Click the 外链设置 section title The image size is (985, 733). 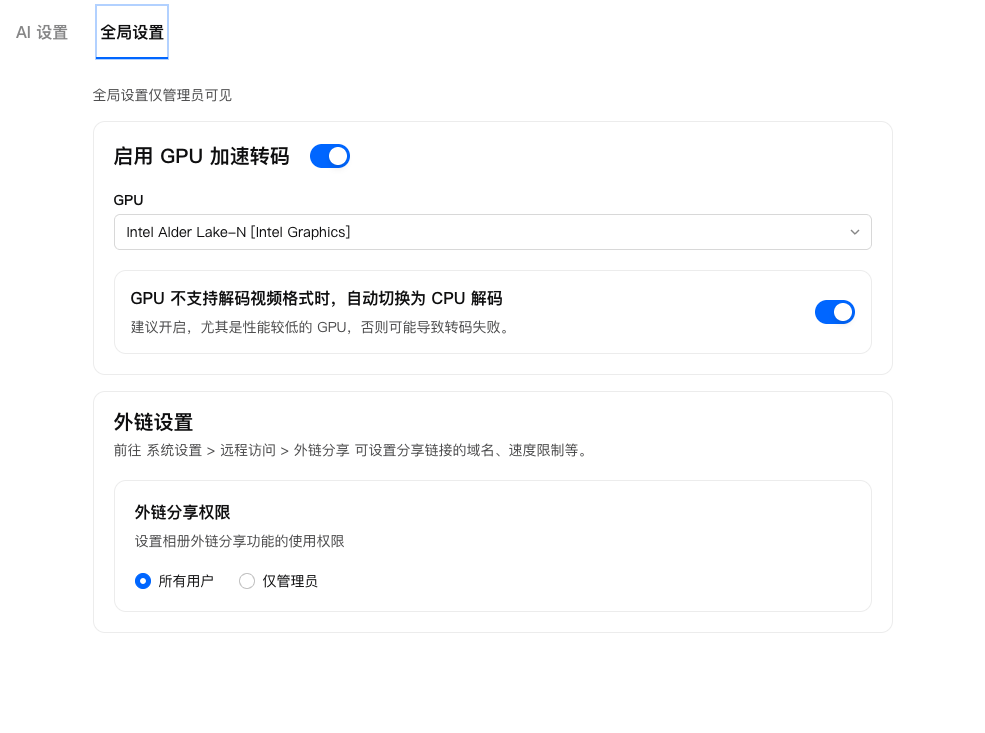coord(155,423)
